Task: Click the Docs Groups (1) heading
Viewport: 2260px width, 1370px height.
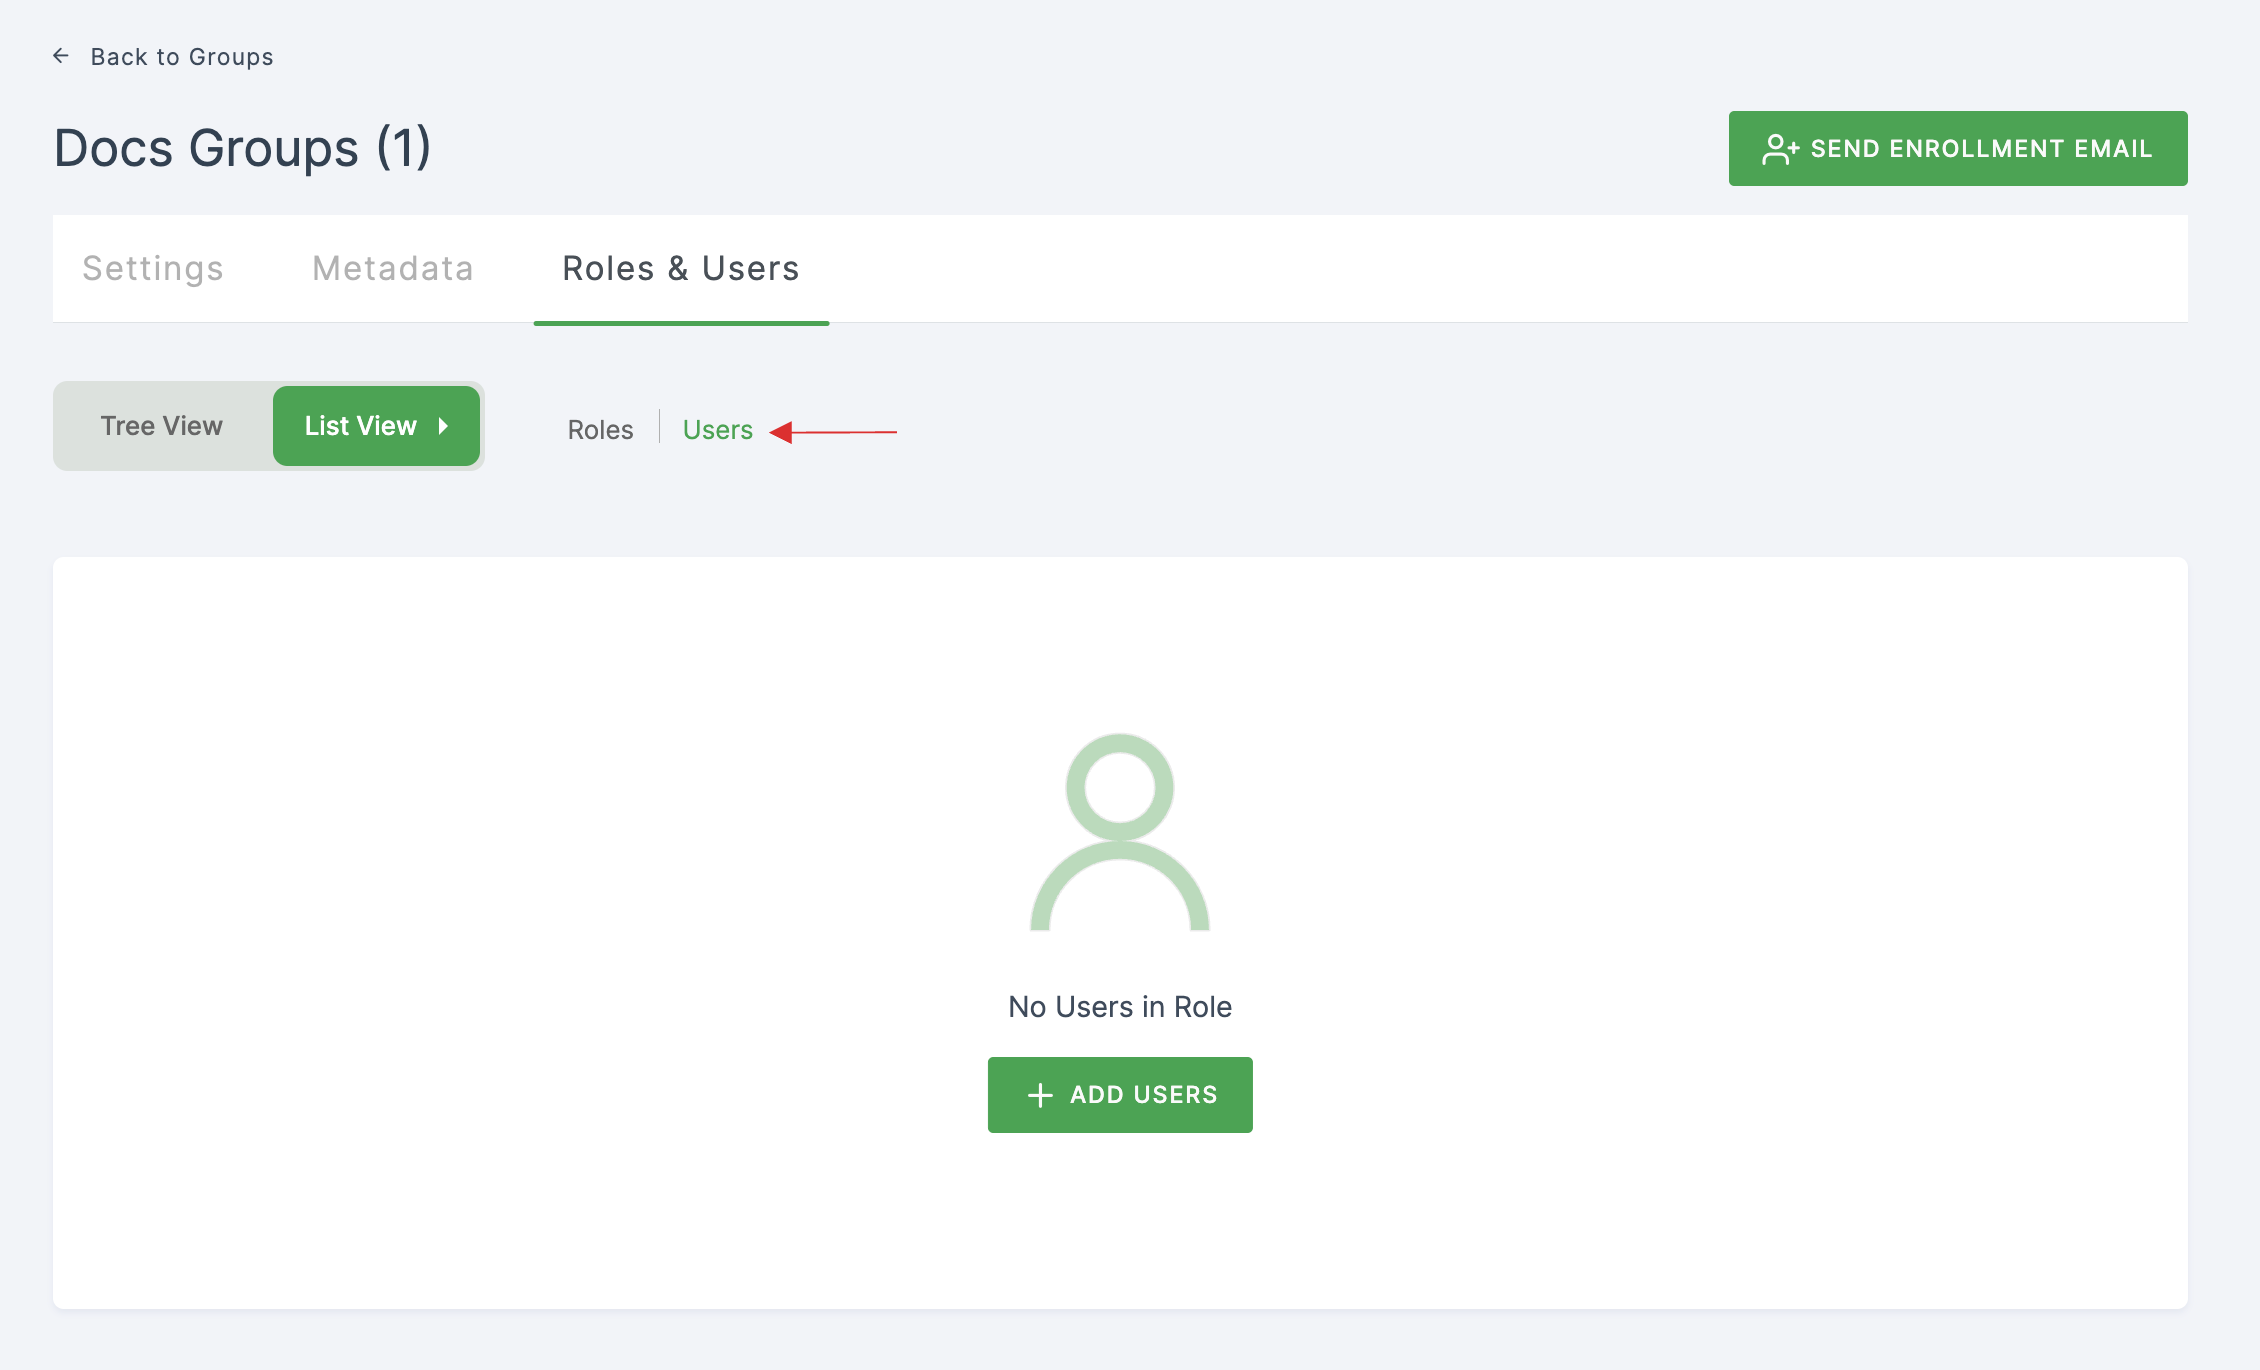Action: 243,148
